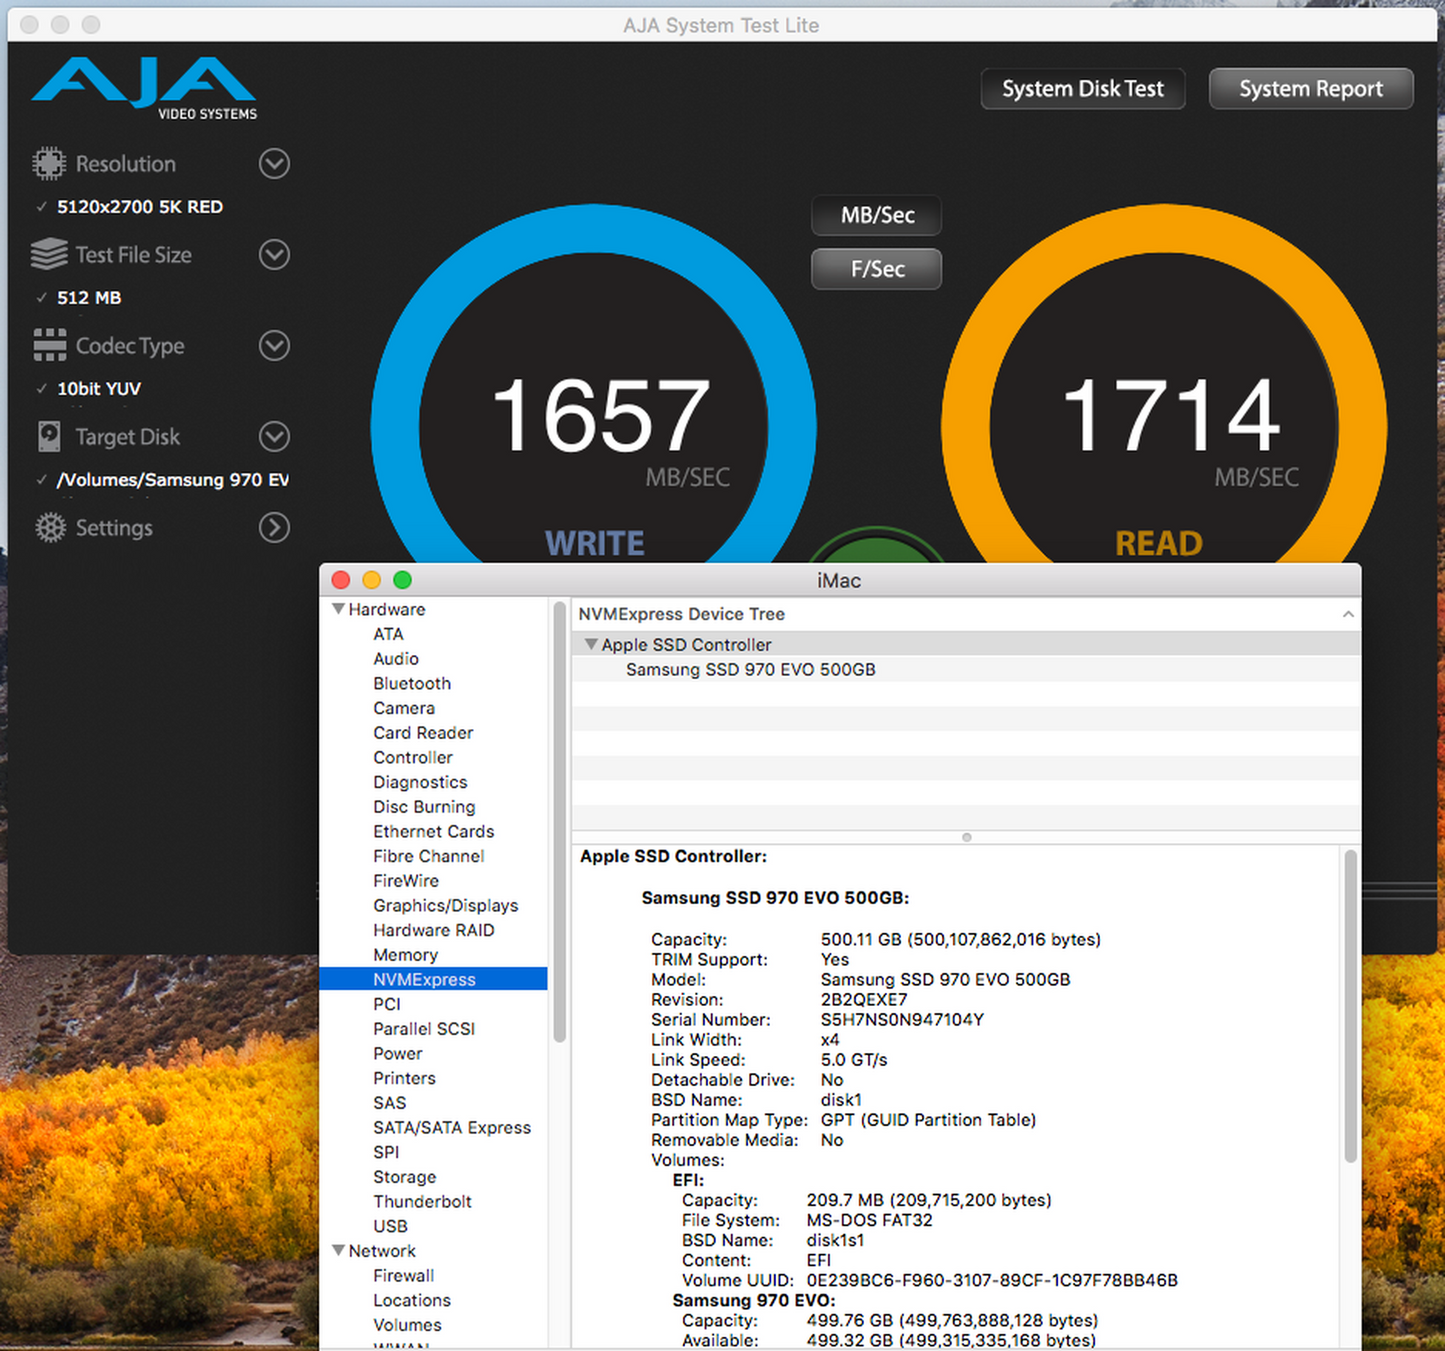Screen dimensions: 1445x1351
Task: Collapse the Apple SSD Controller tree
Action: pyautogui.click(x=591, y=645)
